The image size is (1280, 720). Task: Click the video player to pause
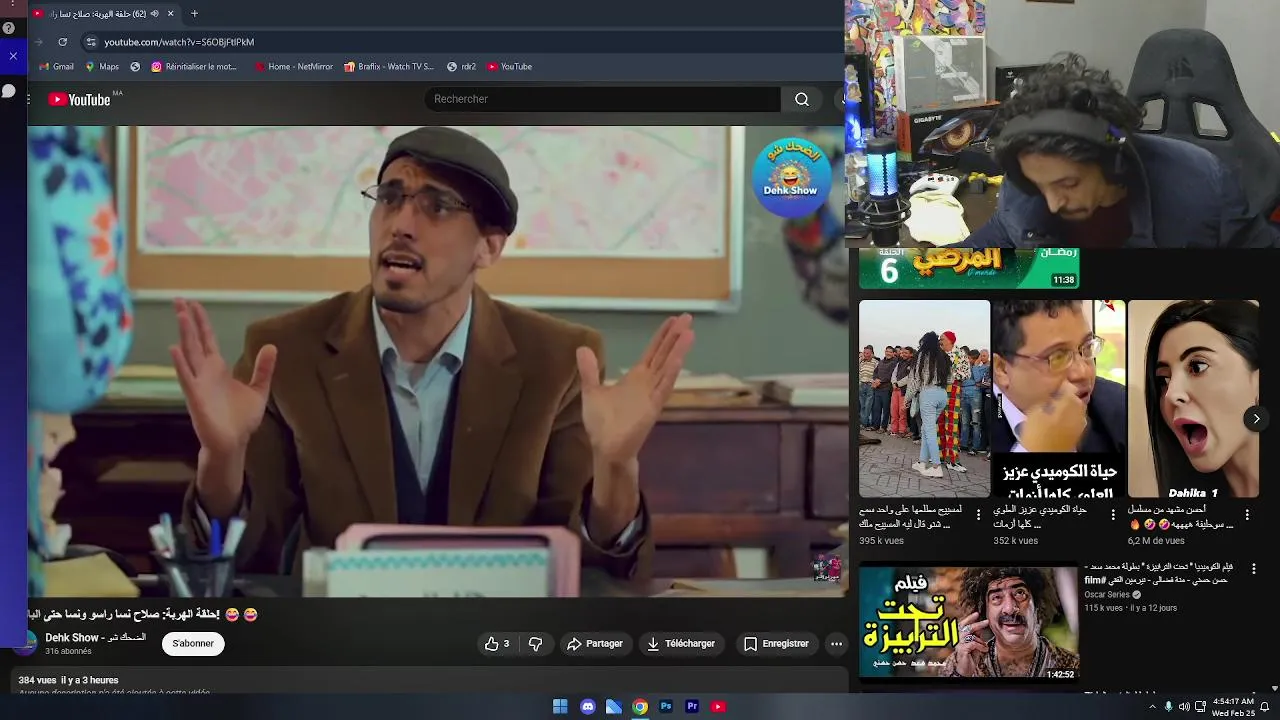click(436, 361)
